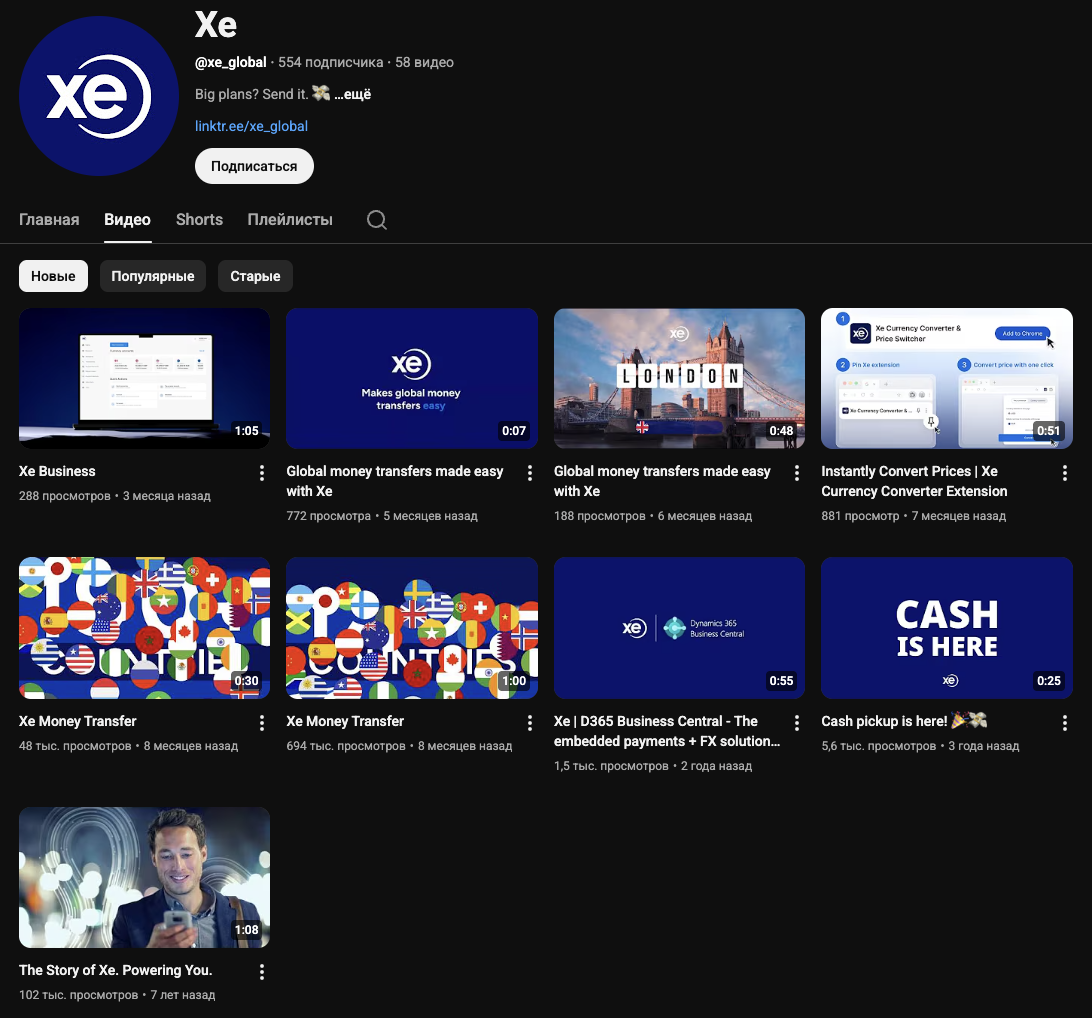
Task: Switch to the Главная tab
Action: coord(49,219)
